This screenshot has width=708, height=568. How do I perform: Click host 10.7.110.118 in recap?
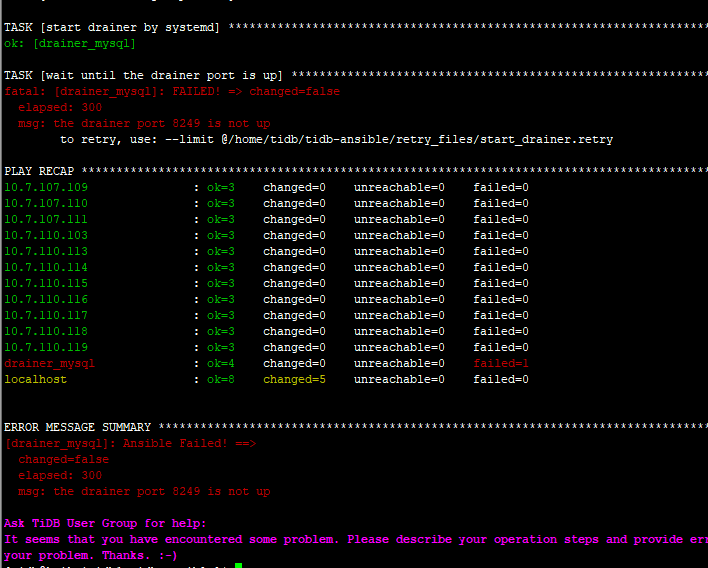pos(46,332)
